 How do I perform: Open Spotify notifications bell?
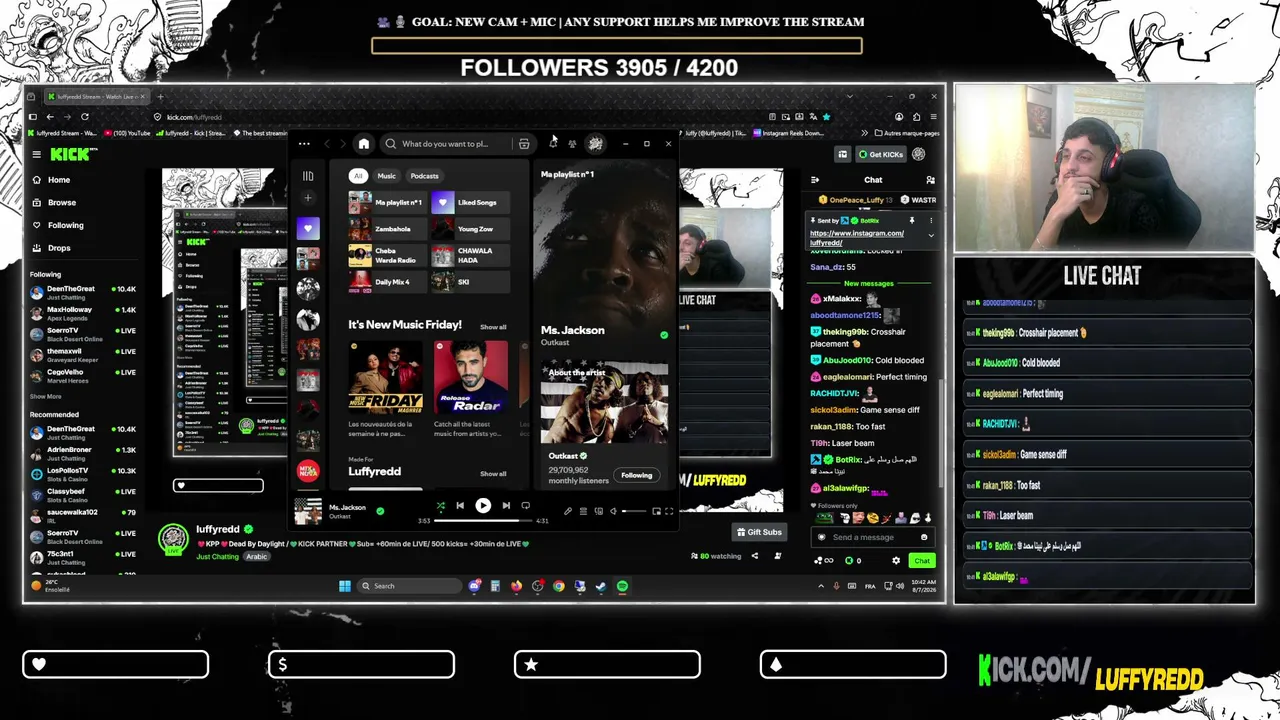pos(553,144)
